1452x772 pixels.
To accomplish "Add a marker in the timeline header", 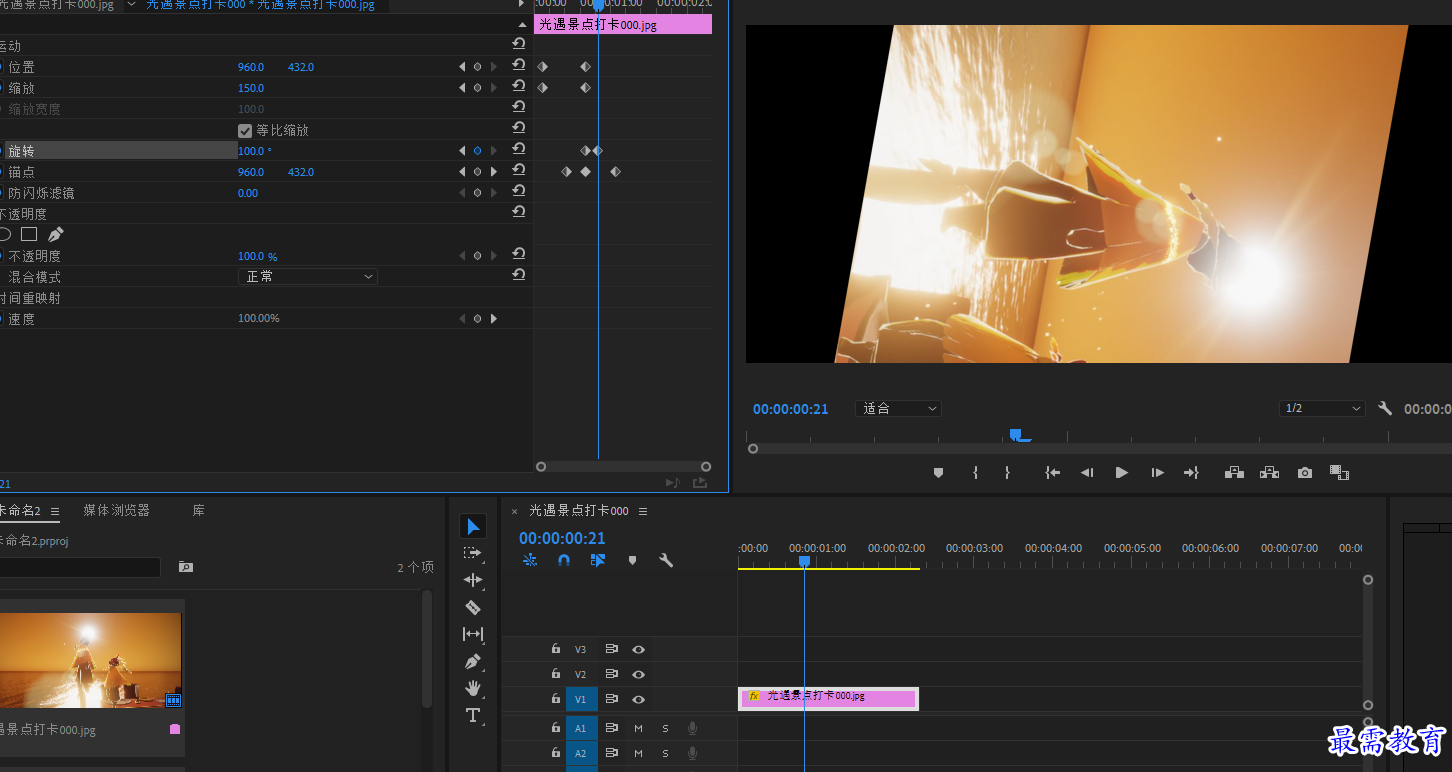I will [x=632, y=560].
